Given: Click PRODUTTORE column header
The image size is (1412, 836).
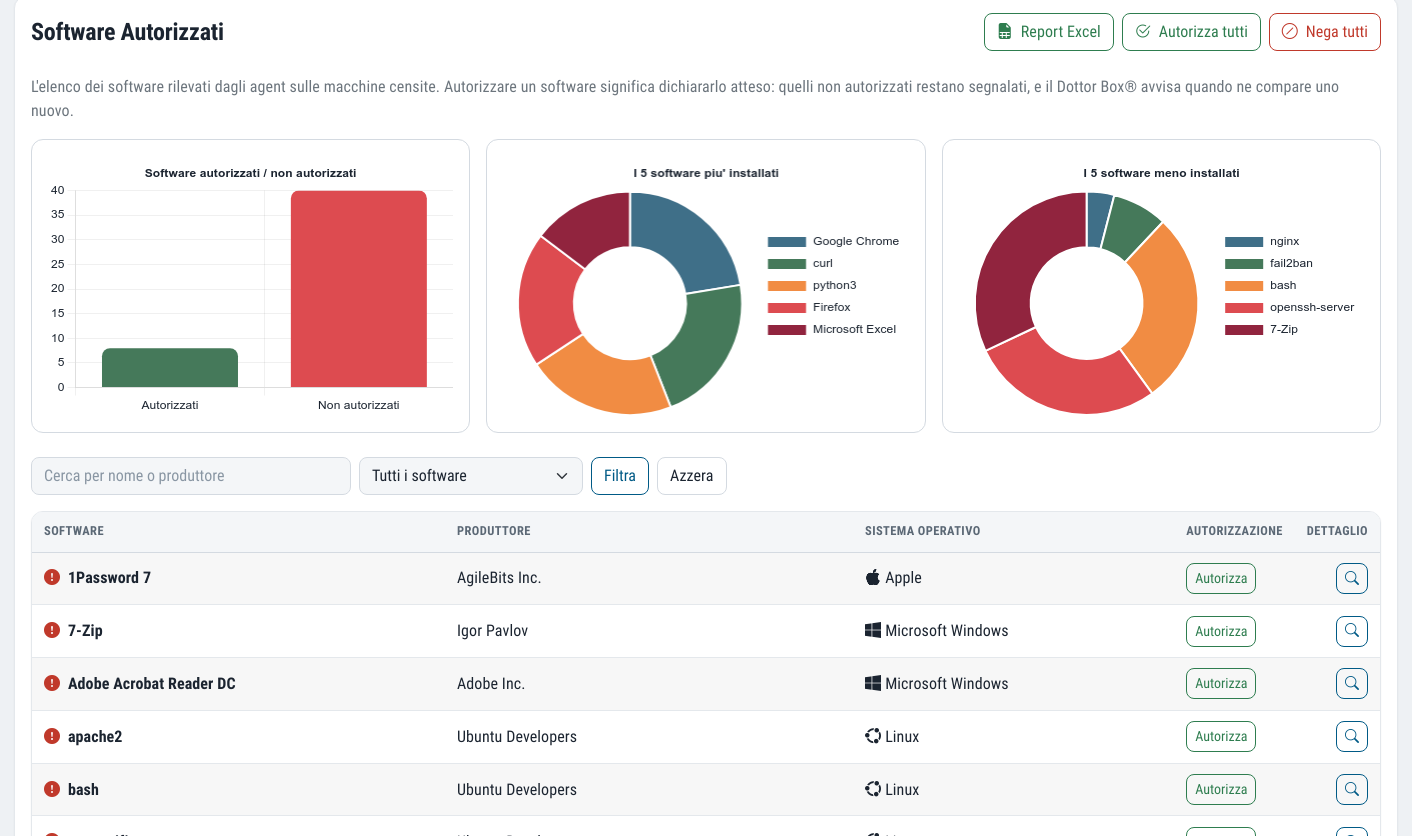Looking at the screenshot, I should click(x=494, y=531).
